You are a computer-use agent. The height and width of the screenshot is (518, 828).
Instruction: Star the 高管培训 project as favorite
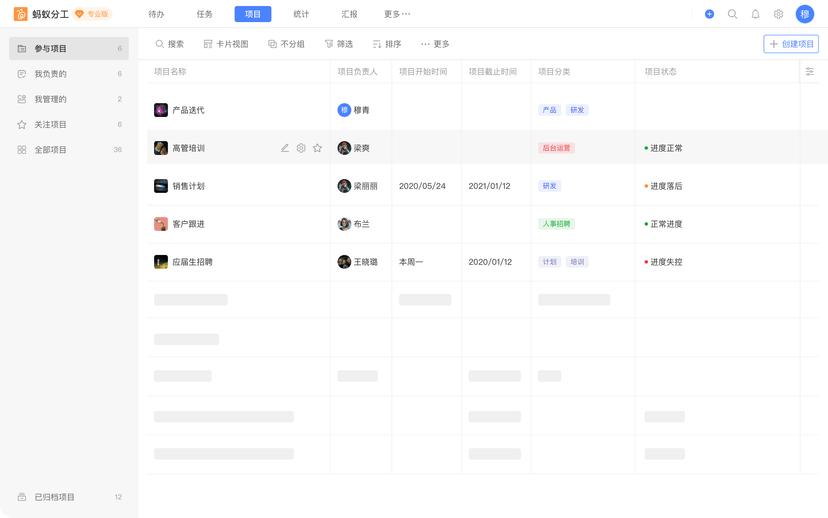[317, 148]
